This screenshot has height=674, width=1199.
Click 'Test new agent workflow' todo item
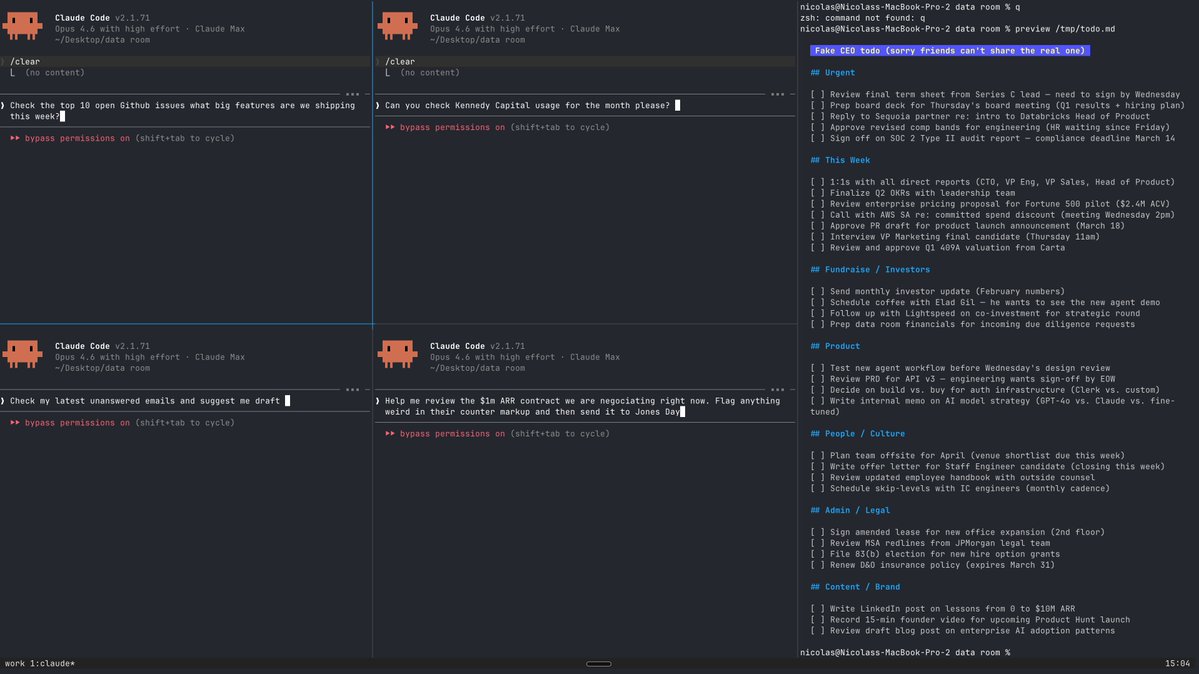click(970, 368)
